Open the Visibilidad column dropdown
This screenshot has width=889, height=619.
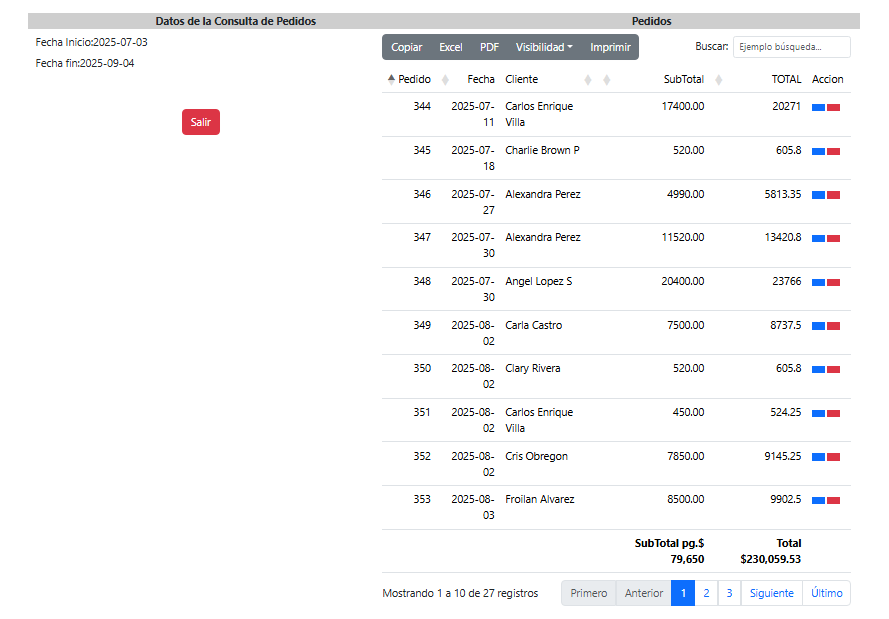544,47
